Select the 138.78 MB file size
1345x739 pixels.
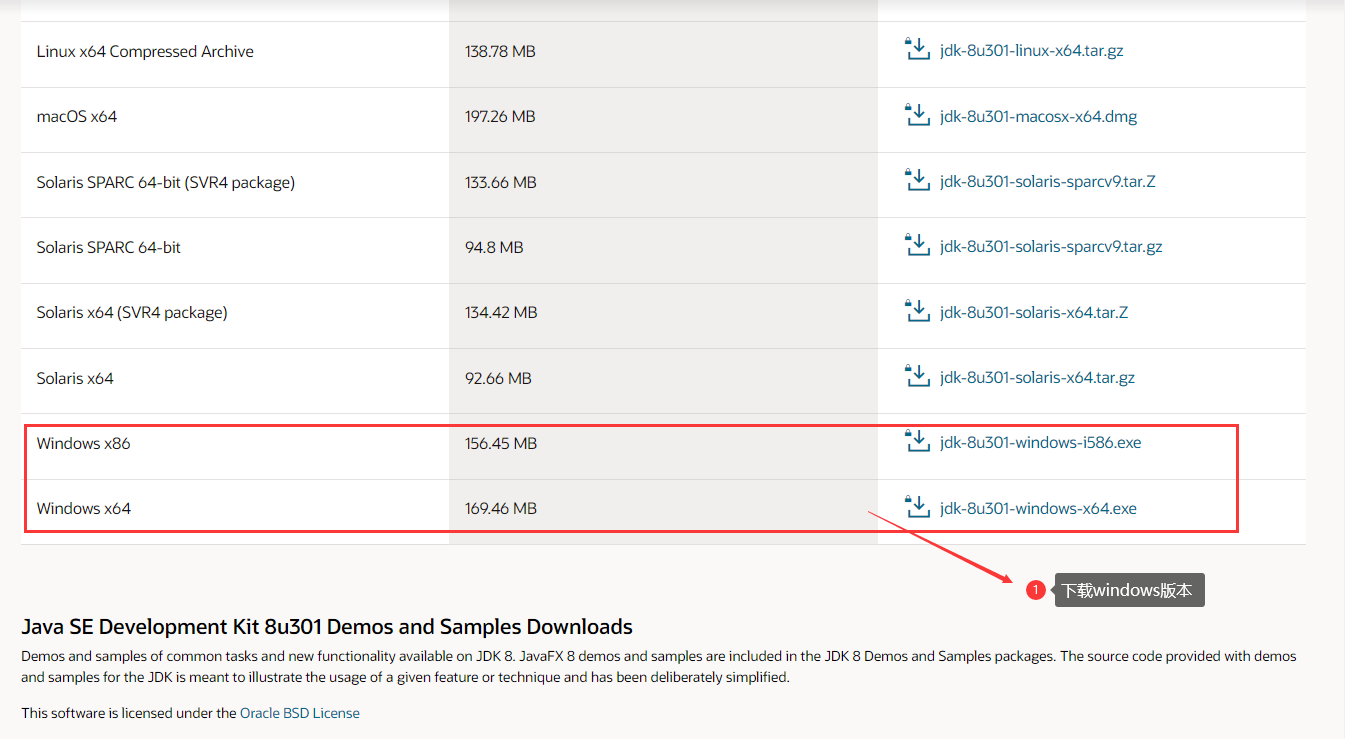click(x=500, y=52)
